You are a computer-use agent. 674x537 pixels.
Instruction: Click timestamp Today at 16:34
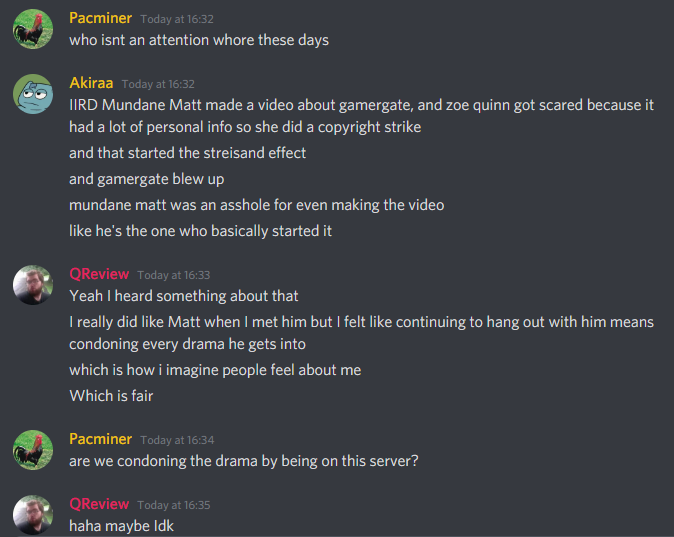(x=177, y=440)
